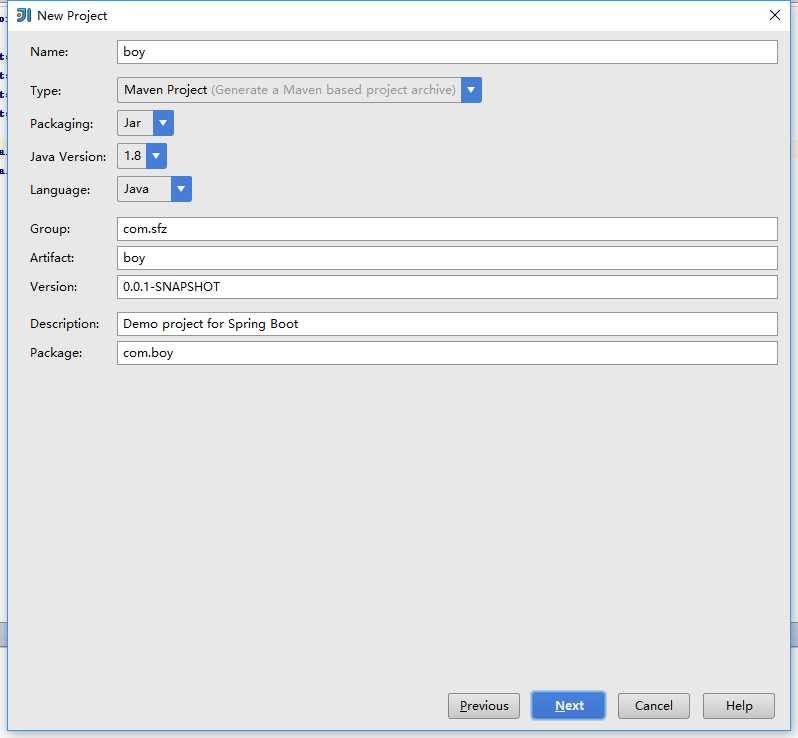Viewport: 798px width, 738px height.
Task: Expand the Java Version dropdown showing 1.8
Action: tap(141, 156)
